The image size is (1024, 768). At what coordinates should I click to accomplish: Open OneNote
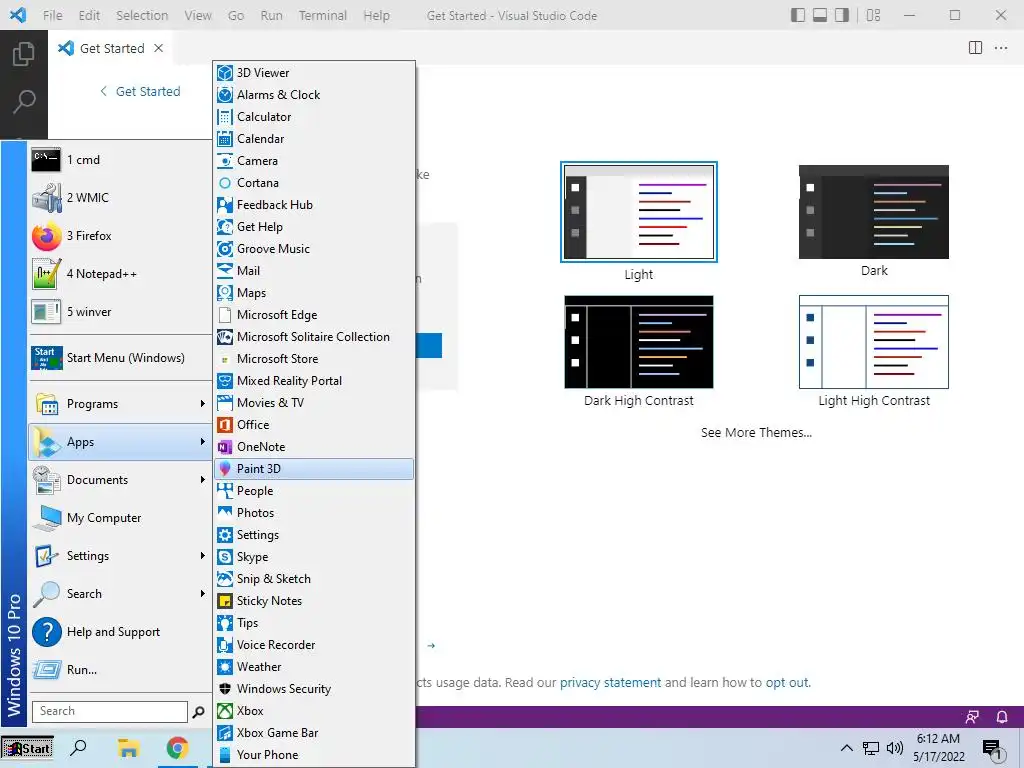[x=314, y=447]
